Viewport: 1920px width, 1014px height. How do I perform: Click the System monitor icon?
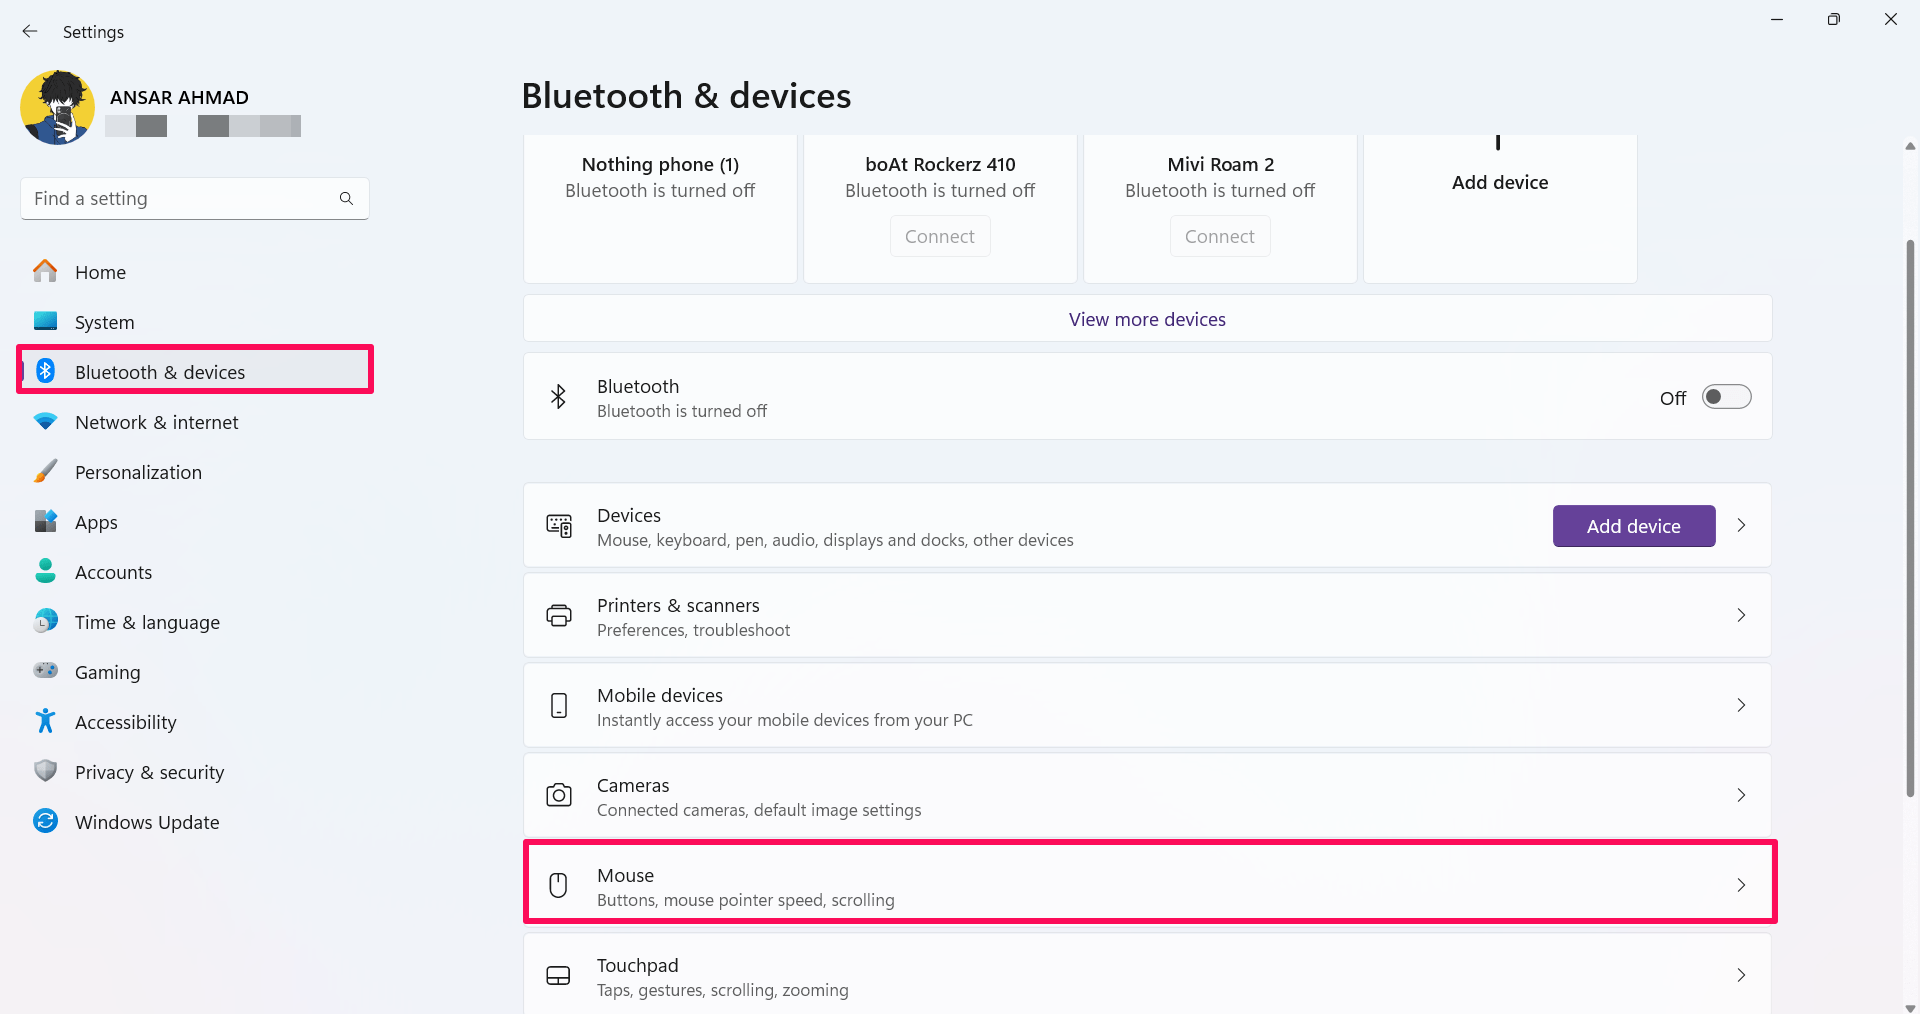click(45, 321)
